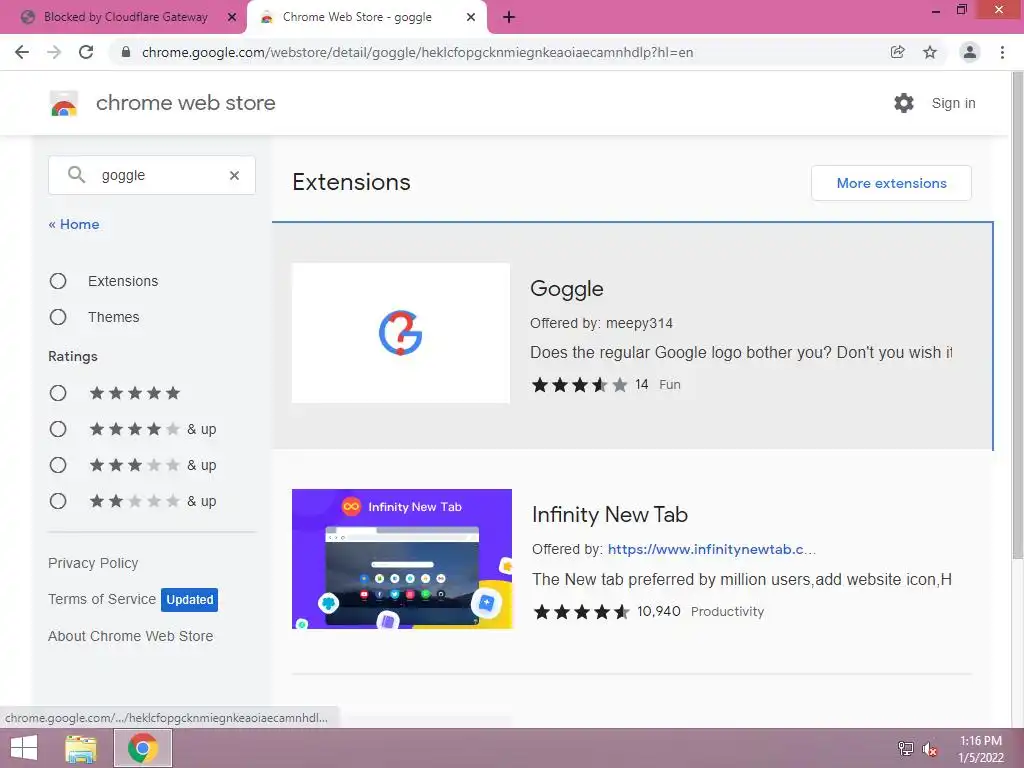Click the Chrome taskbar icon

tap(143, 748)
